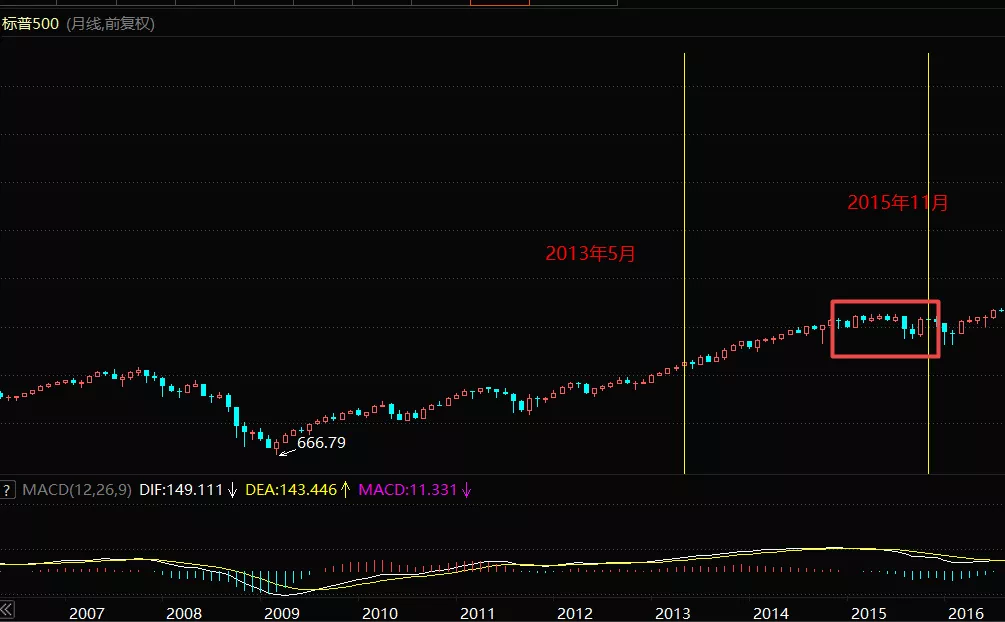This screenshot has width=1005, height=622.
Task: Select the 2010 label on the time axis
Action: click(380, 614)
